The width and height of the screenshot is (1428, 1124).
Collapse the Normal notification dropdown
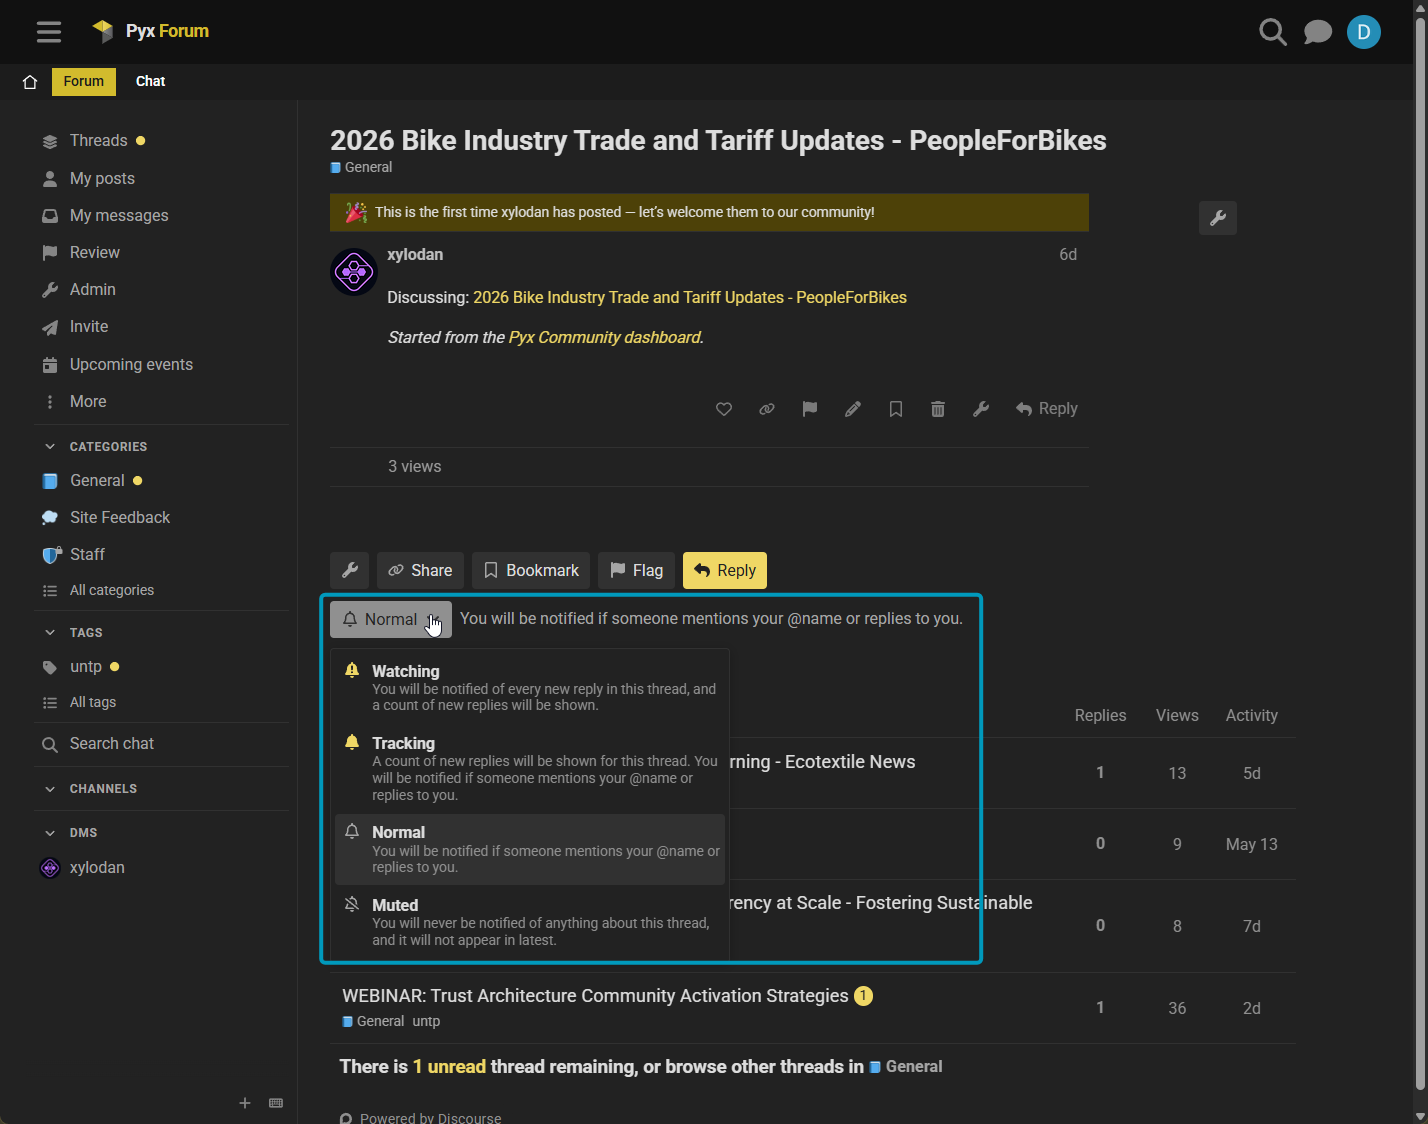(x=391, y=620)
